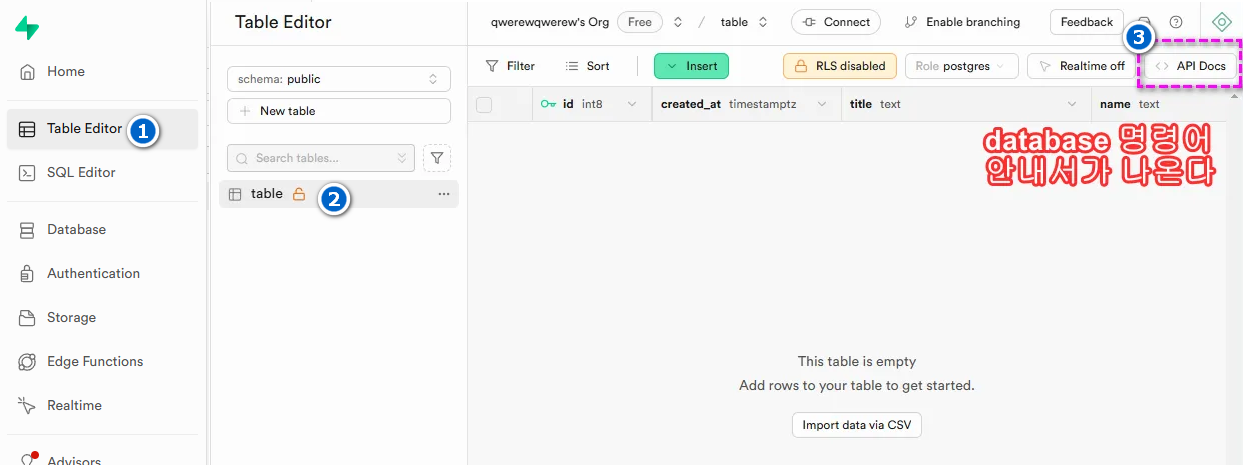The height and width of the screenshot is (465, 1243).
Task: Open the help question mark icon
Action: click(1176, 22)
